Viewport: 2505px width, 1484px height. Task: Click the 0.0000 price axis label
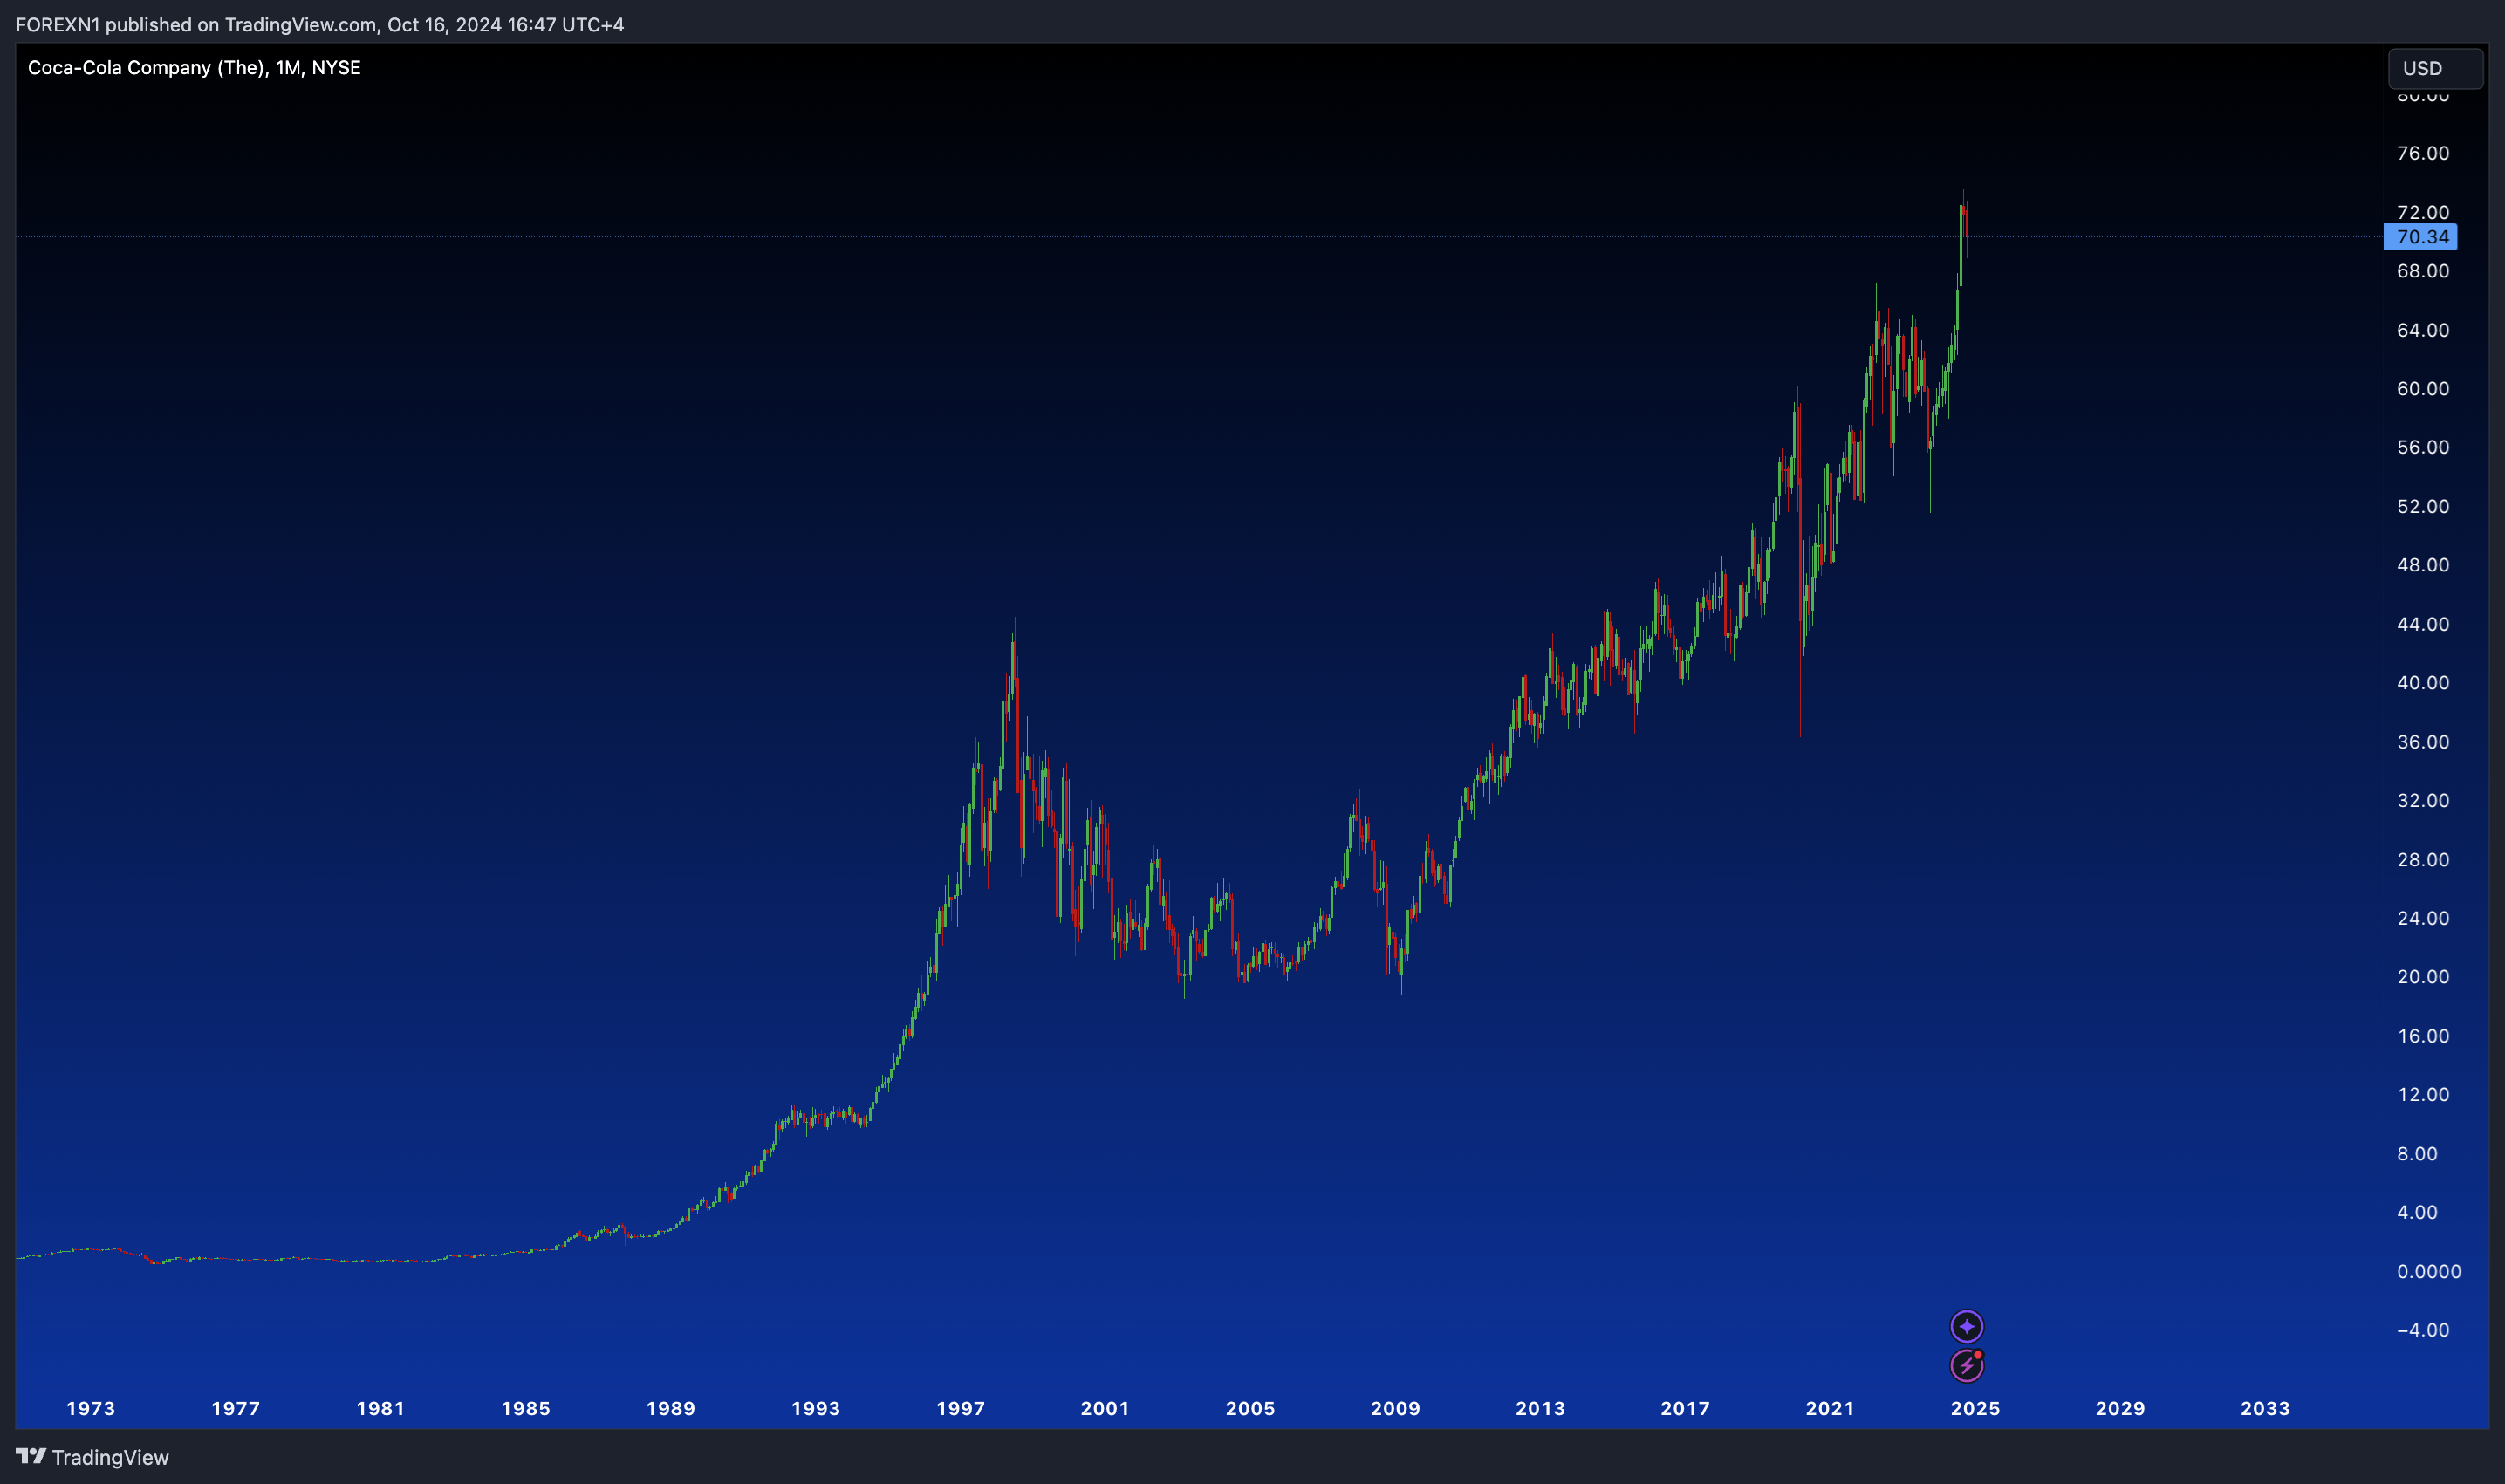tap(2428, 1271)
